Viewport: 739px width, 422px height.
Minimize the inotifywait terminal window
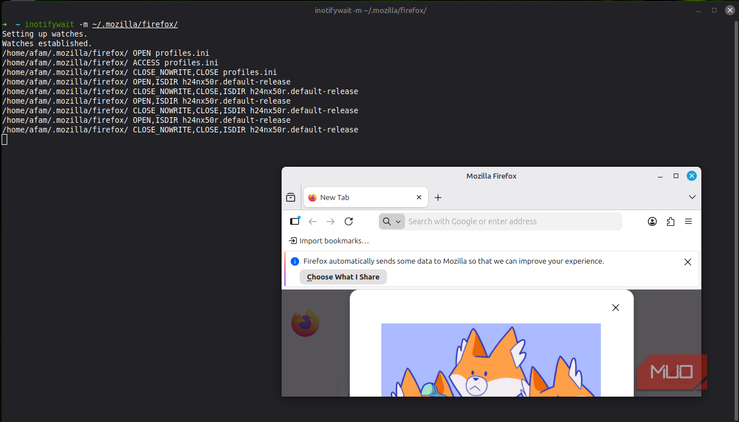pyautogui.click(x=698, y=10)
